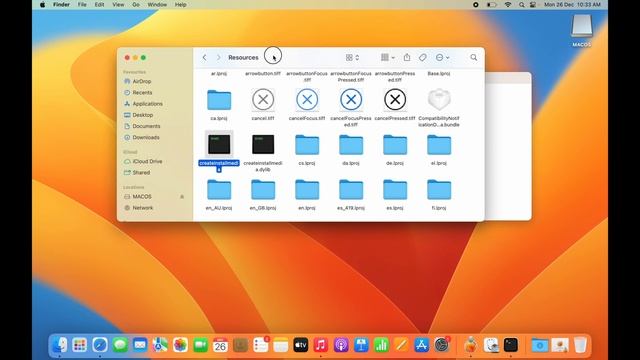The image size is (640, 360).
Task: Click the Wi-Fi status icon
Action: point(508,4)
